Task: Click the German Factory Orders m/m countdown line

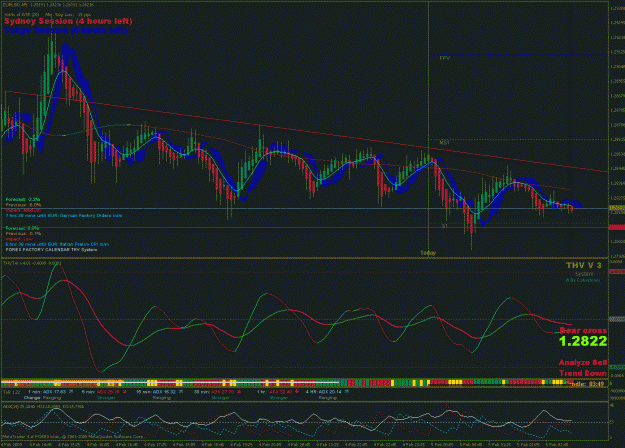Action: (64, 216)
